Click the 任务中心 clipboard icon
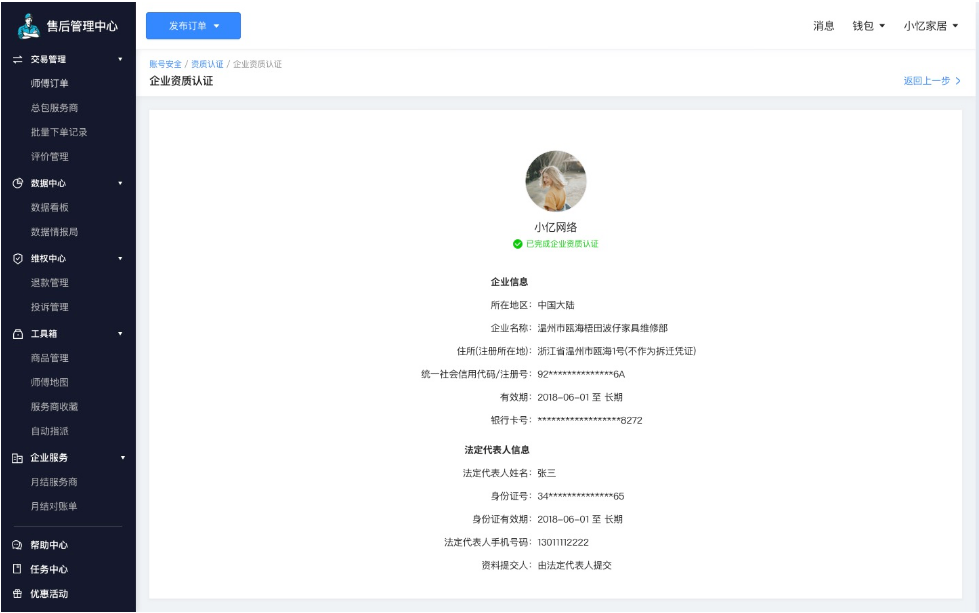The width and height of the screenshot is (979, 613). (17, 569)
